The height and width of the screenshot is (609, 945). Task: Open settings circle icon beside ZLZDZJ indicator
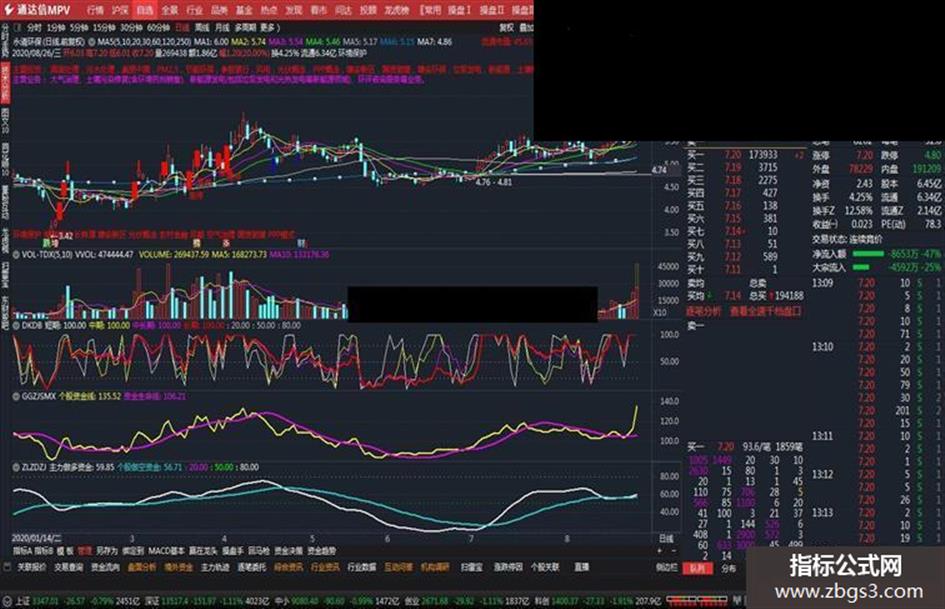click(x=16, y=467)
